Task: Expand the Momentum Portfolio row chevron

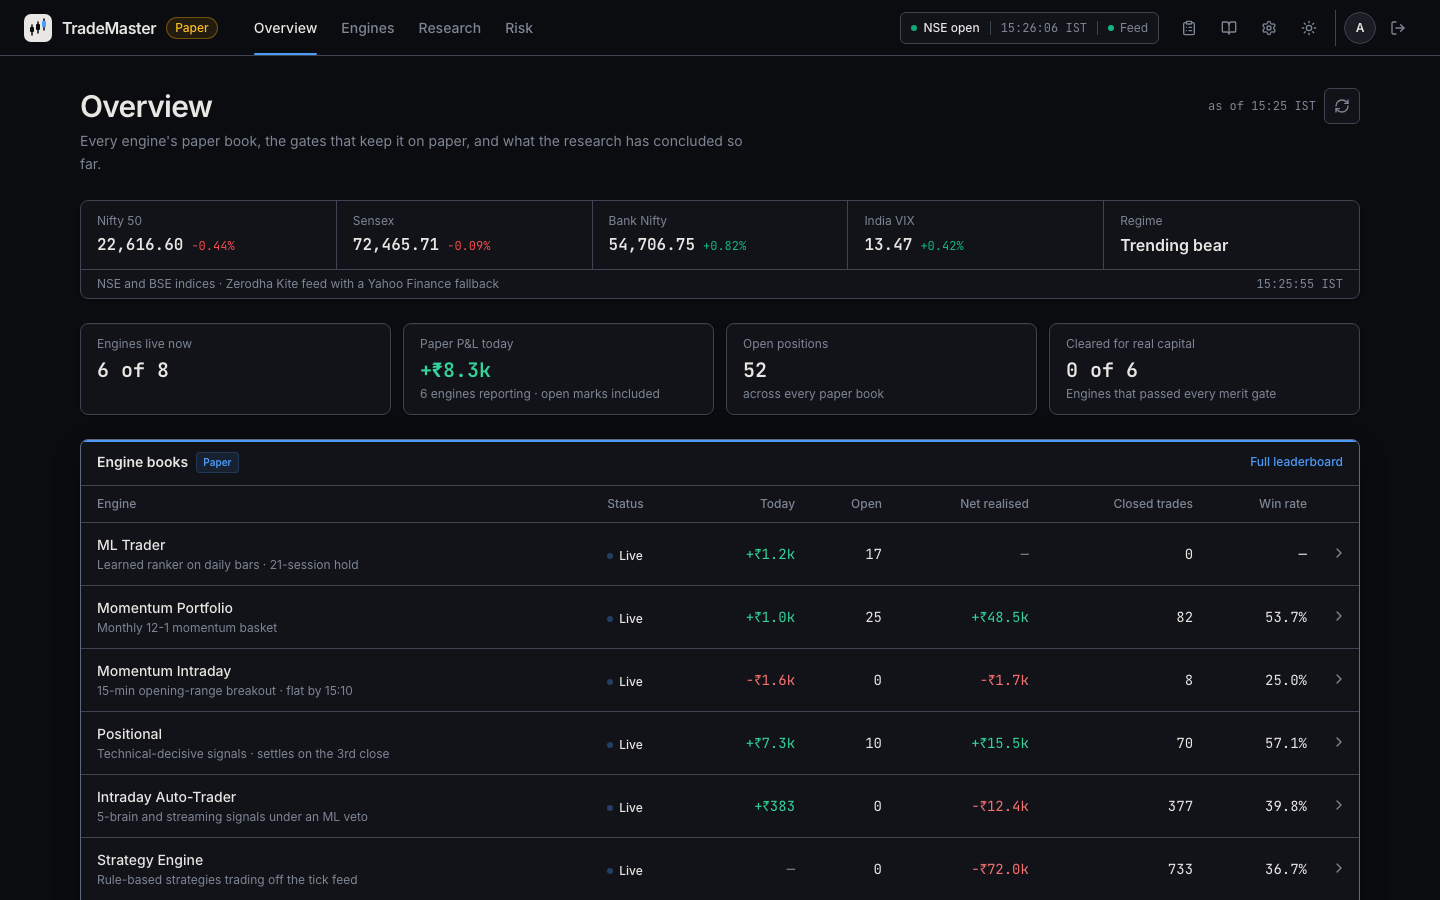Action: [1338, 616]
